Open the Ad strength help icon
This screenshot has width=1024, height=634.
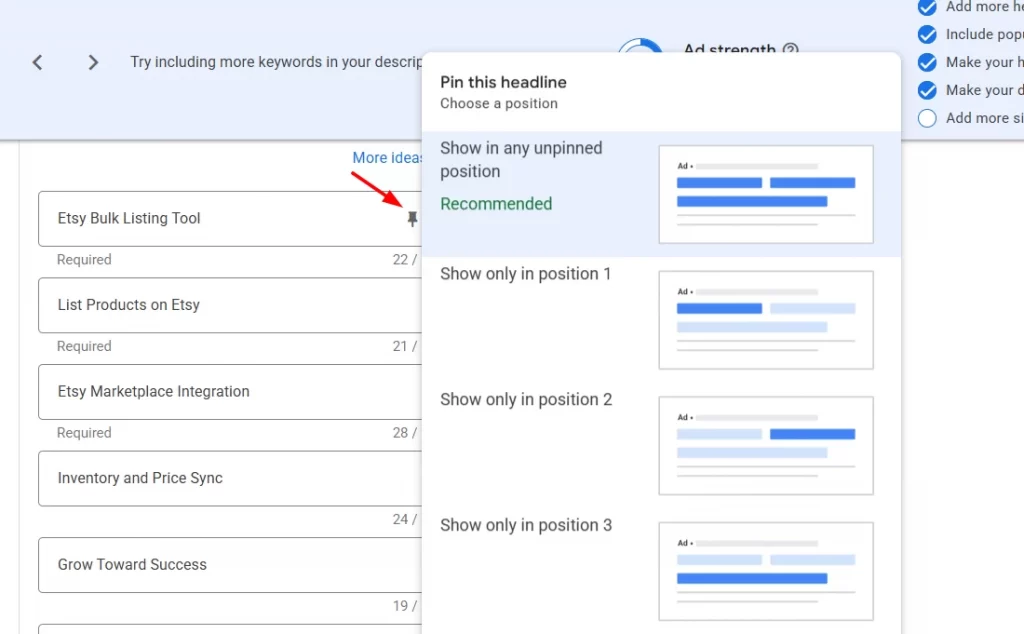coord(791,49)
